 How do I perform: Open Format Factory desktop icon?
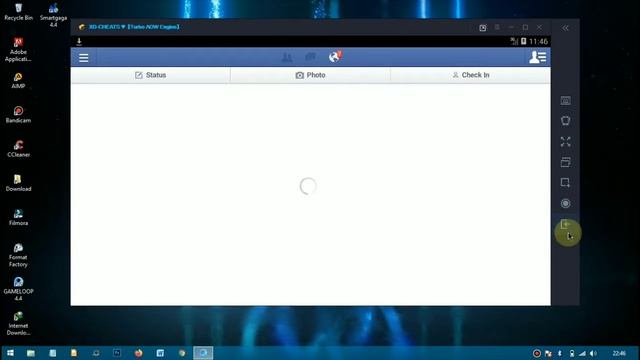point(18,255)
